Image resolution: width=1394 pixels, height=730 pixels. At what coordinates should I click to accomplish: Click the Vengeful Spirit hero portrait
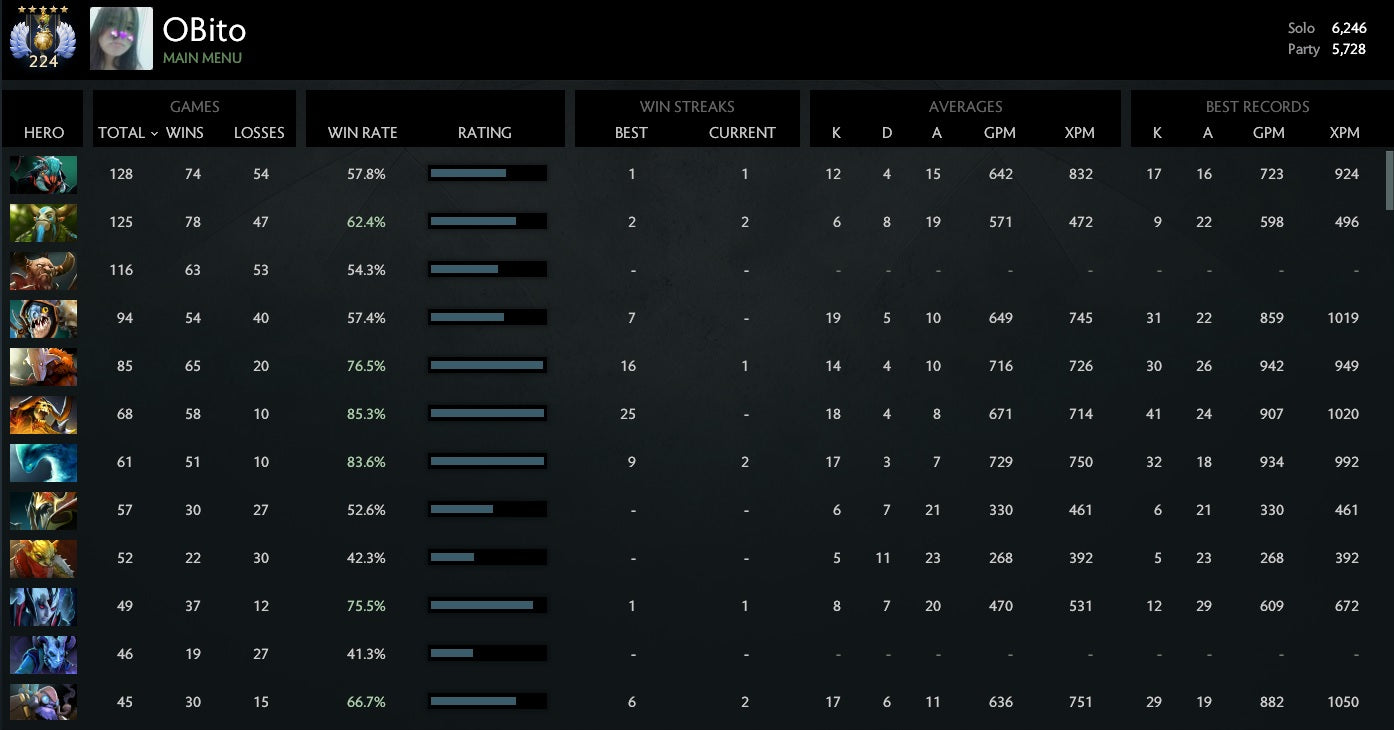(43, 606)
